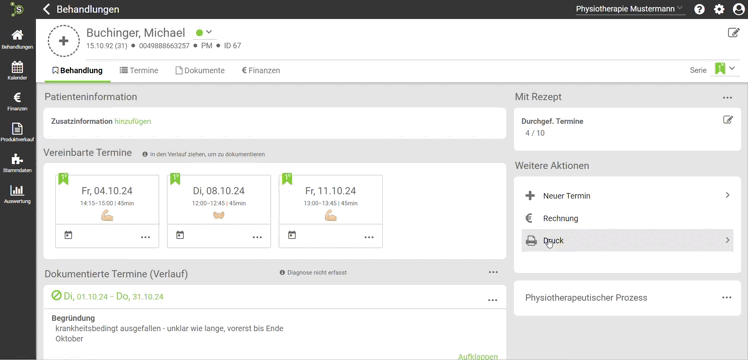This screenshot has height=360, width=748.
Task: Expand Neuer Termin chevron
Action: (727, 195)
